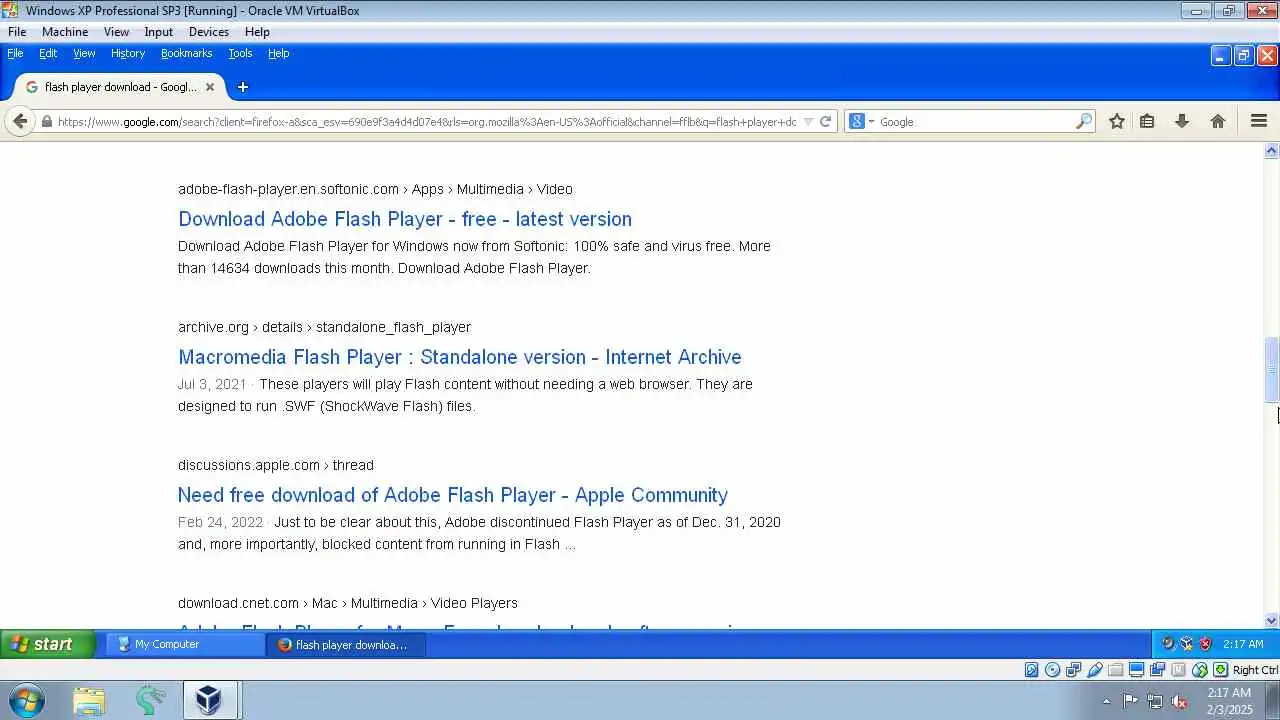1280x720 pixels.
Task: Click the Firefox URL address field
Action: coord(427,122)
